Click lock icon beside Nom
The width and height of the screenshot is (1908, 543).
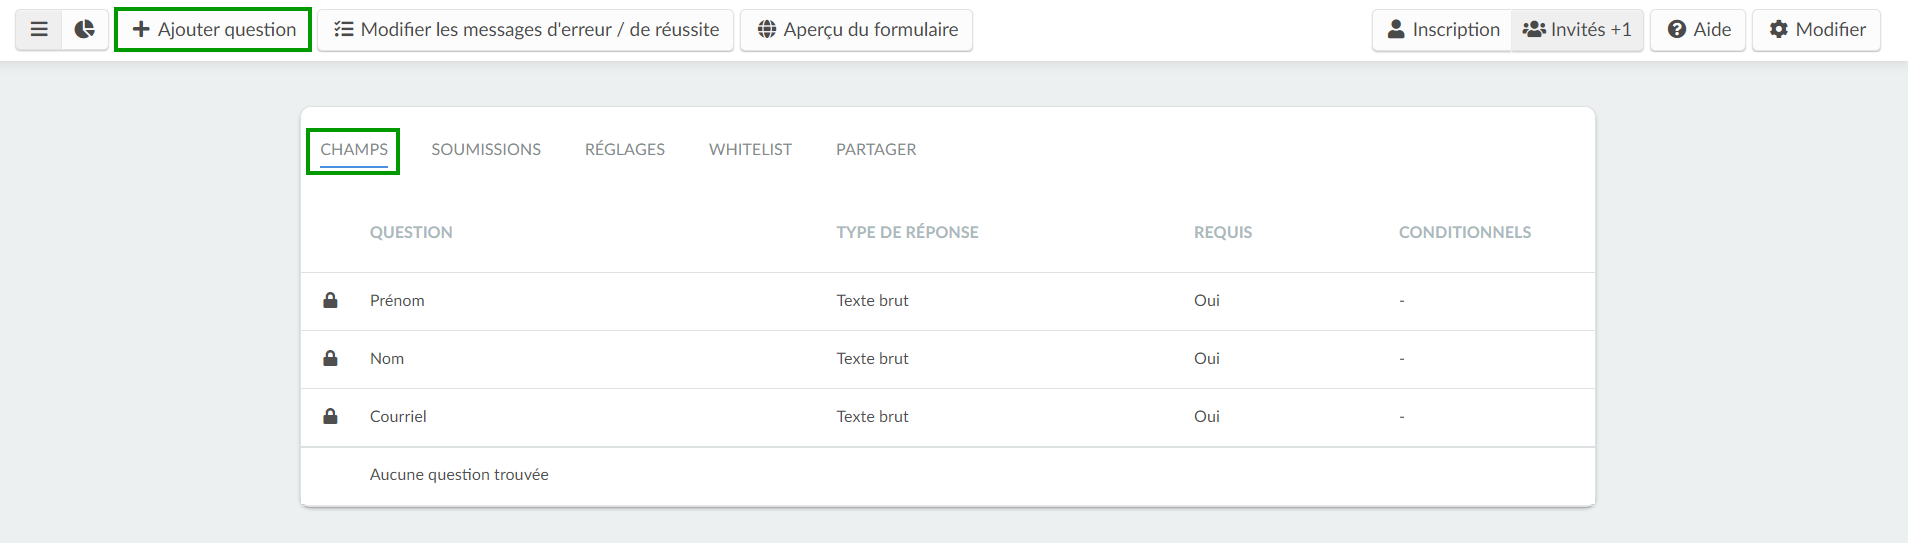coord(330,358)
